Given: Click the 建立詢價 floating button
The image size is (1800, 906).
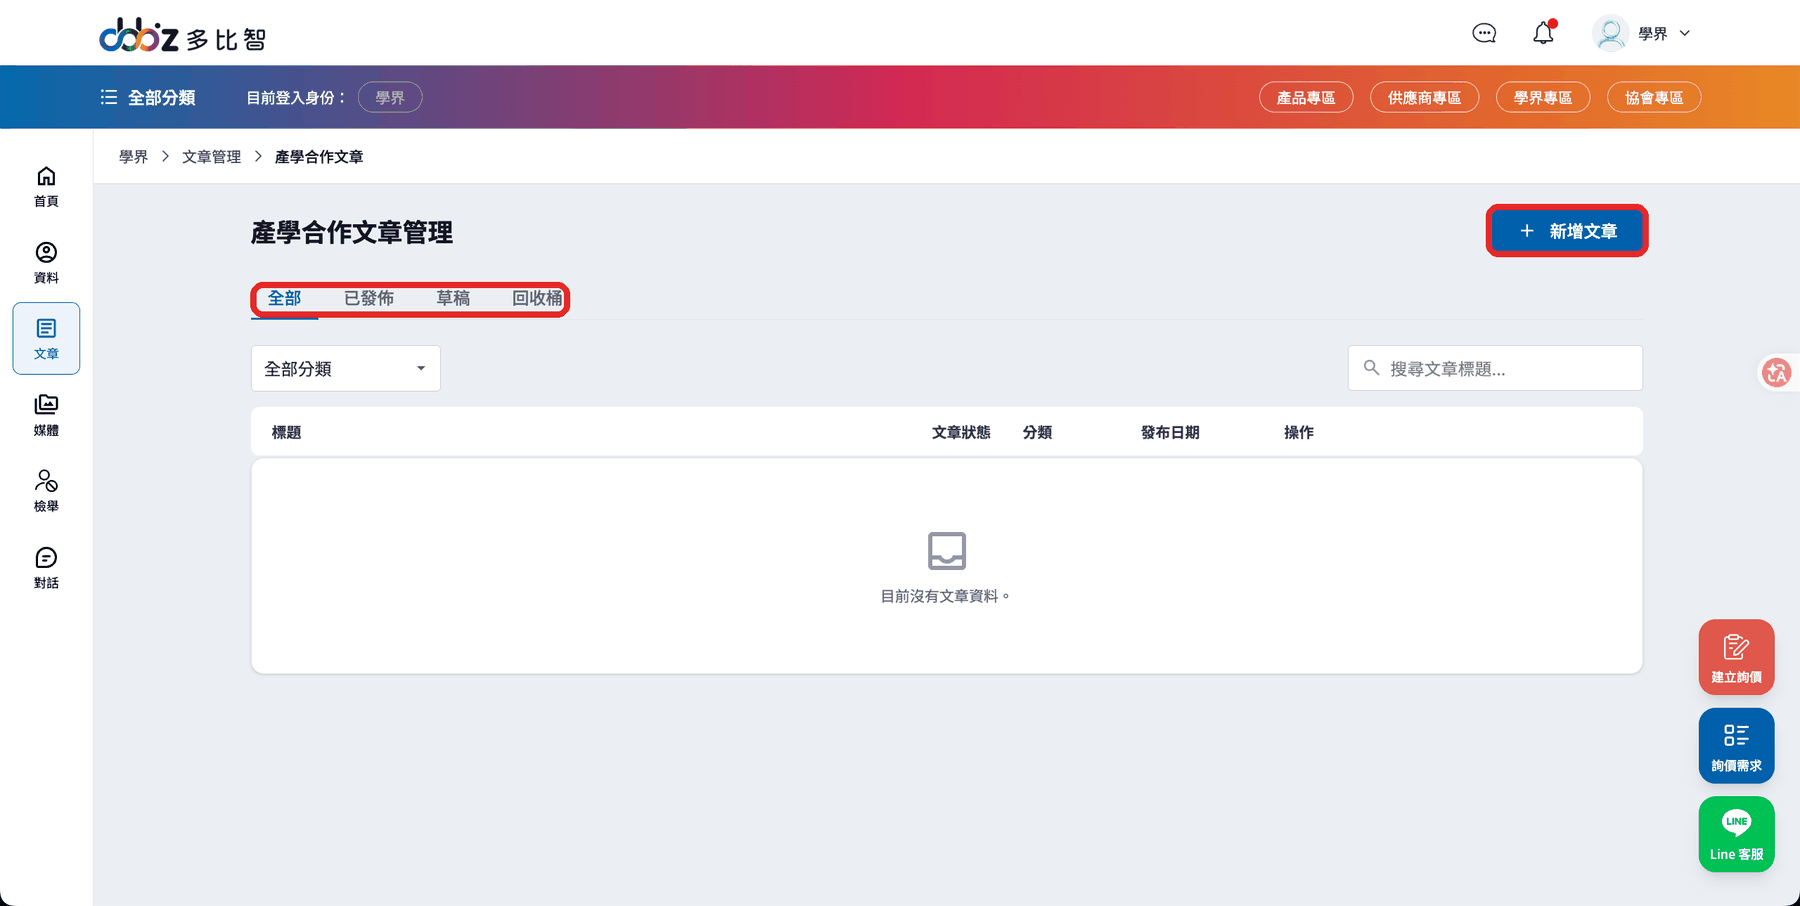Looking at the screenshot, I should pos(1736,657).
